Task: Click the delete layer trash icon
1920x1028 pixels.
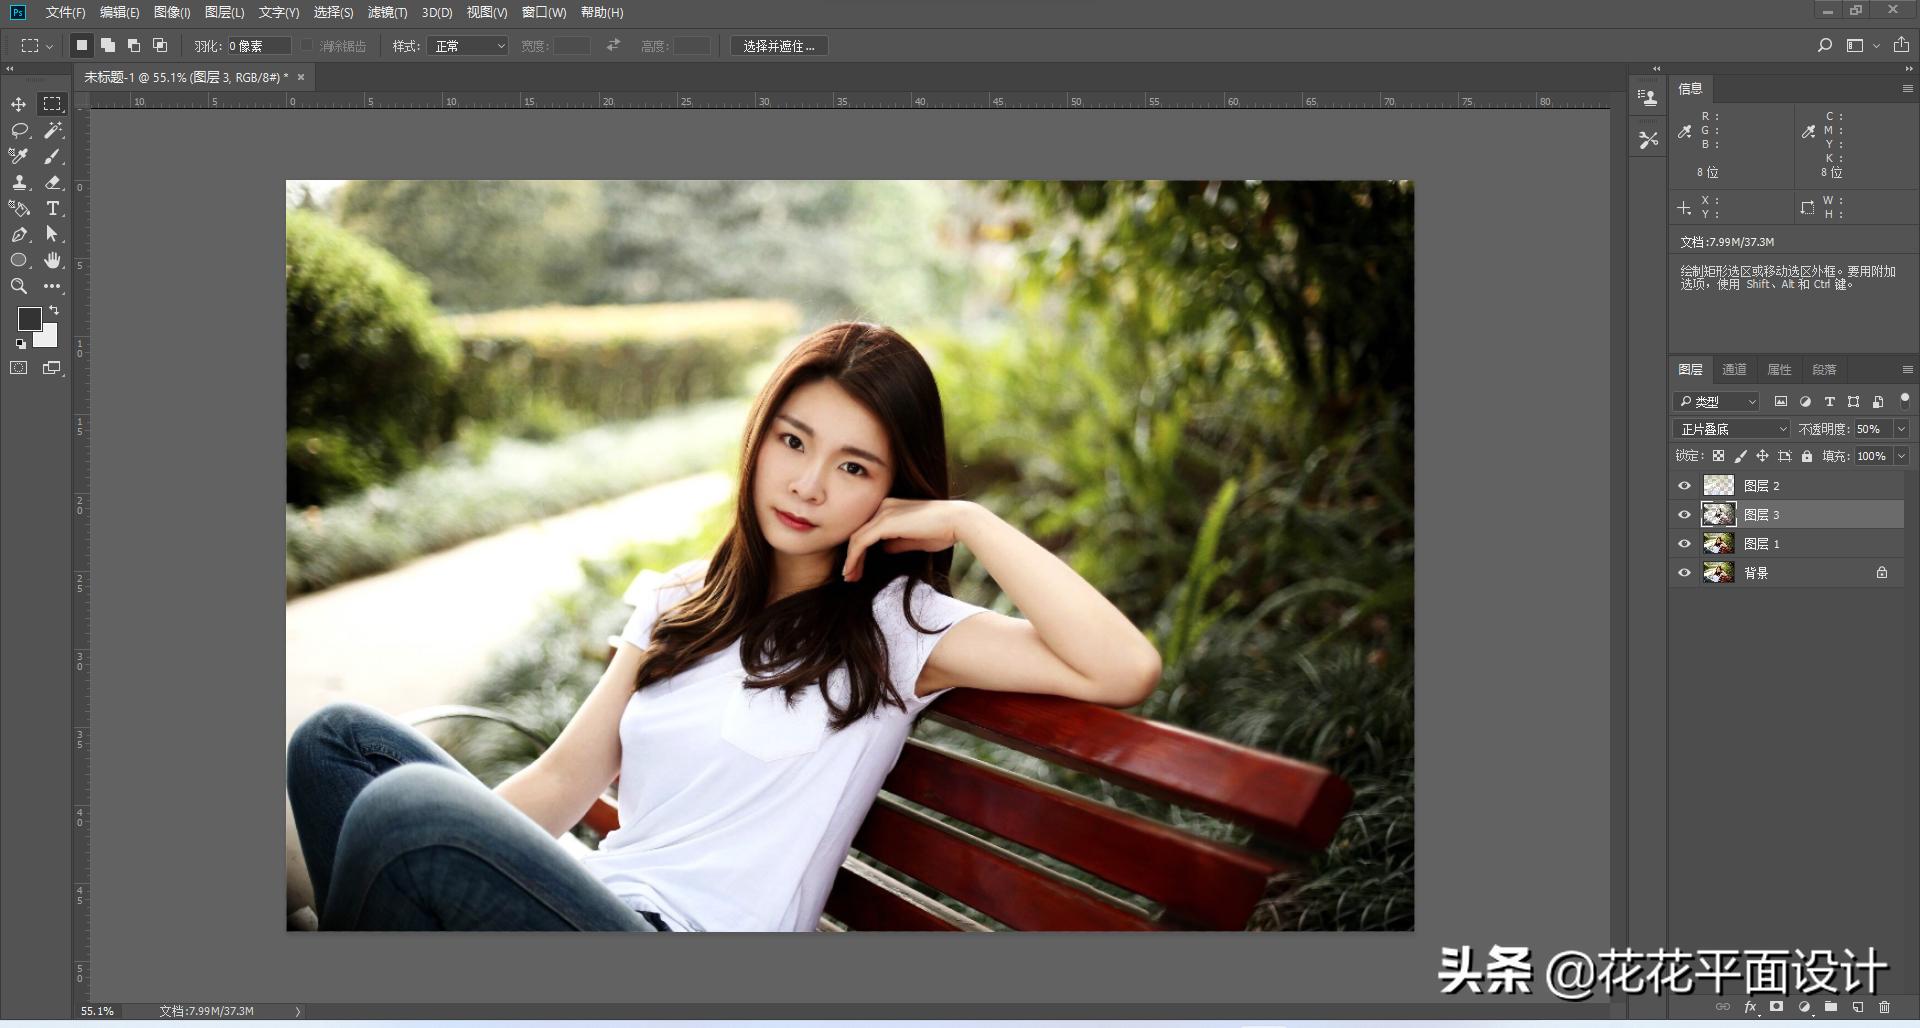Action: [x=1884, y=1007]
